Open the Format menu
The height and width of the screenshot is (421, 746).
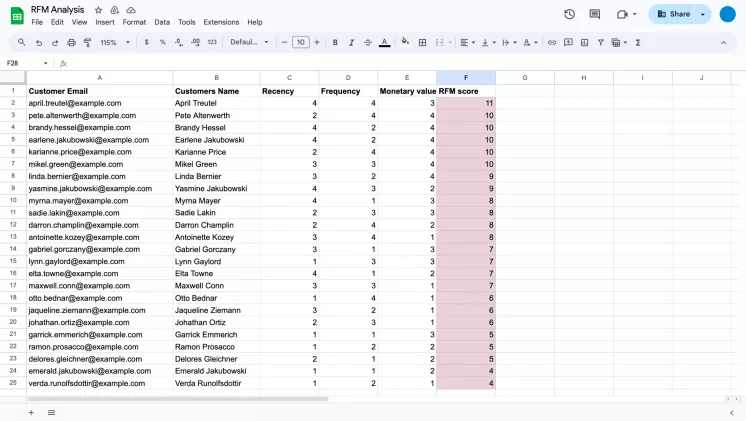click(134, 22)
